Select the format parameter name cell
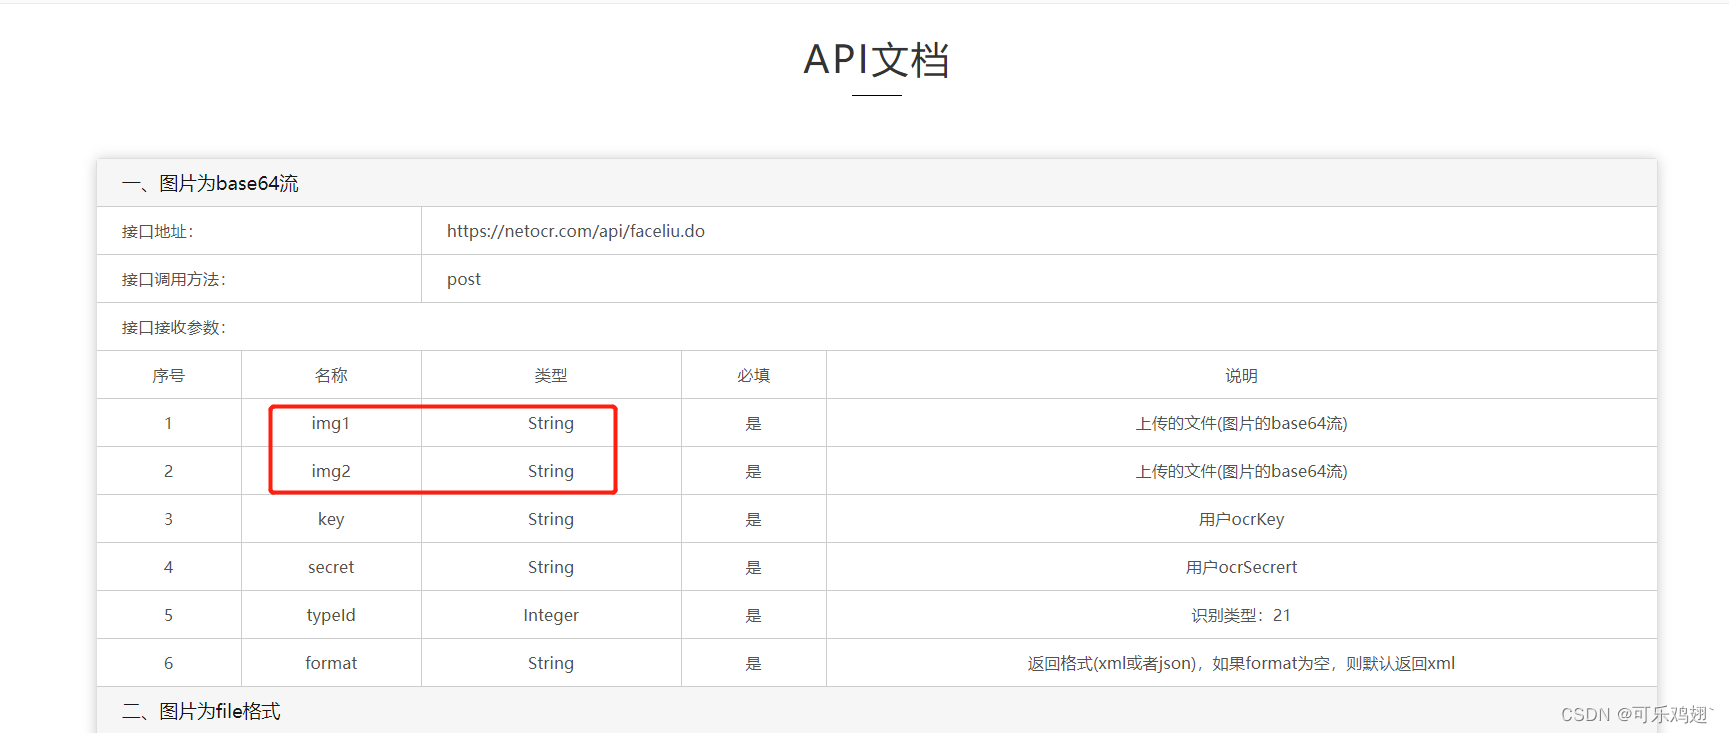This screenshot has height=733, width=1729. tap(331, 663)
